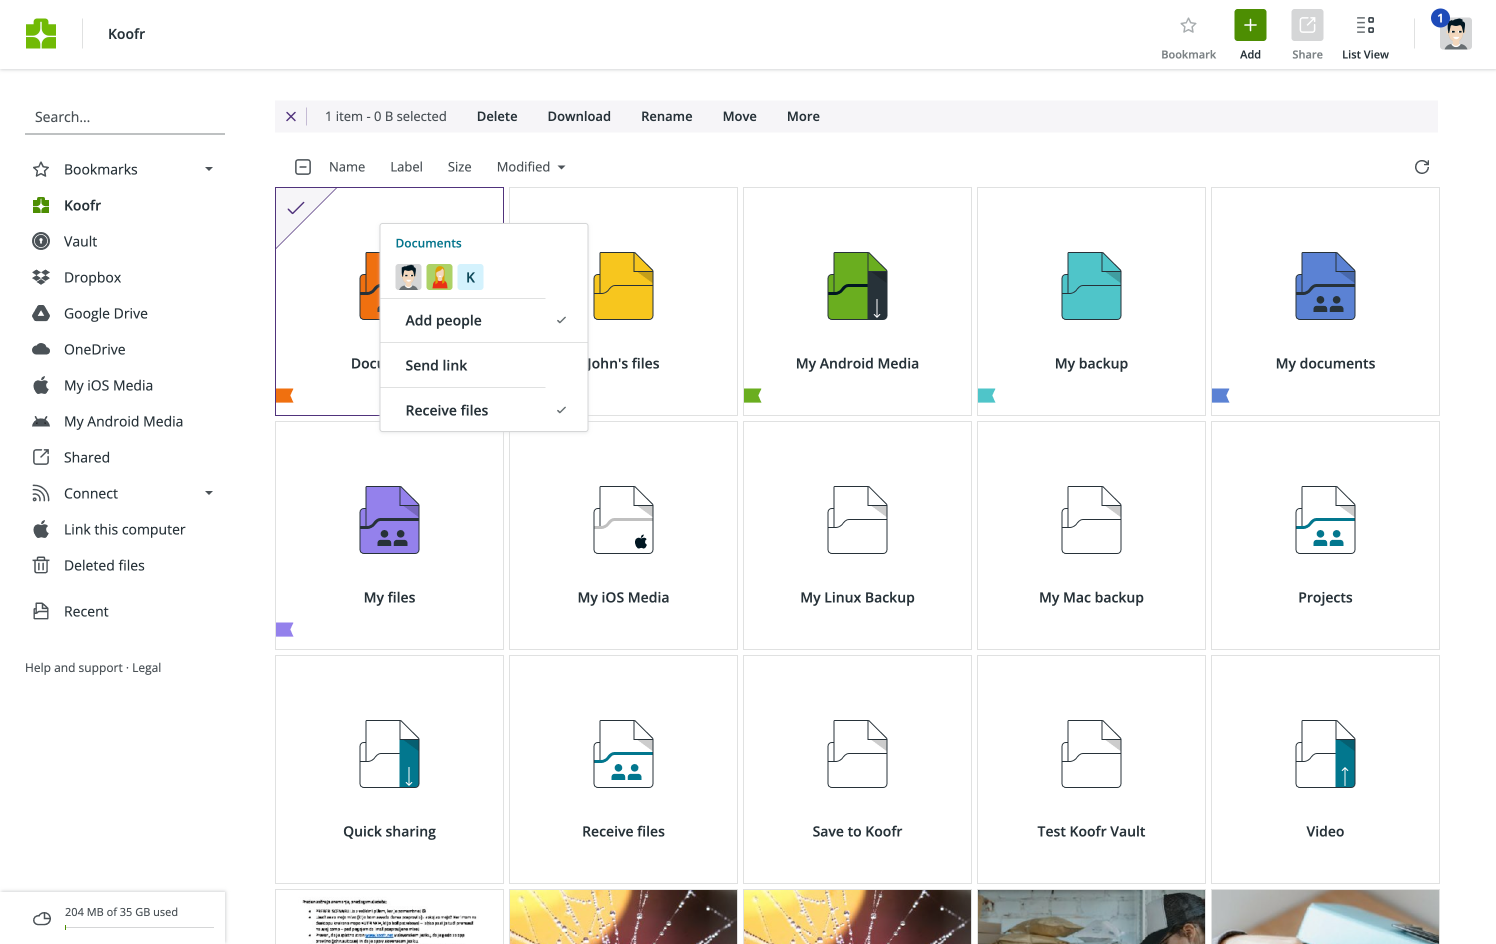Open the Receive files folder tile
The height and width of the screenshot is (944, 1496).
click(623, 769)
